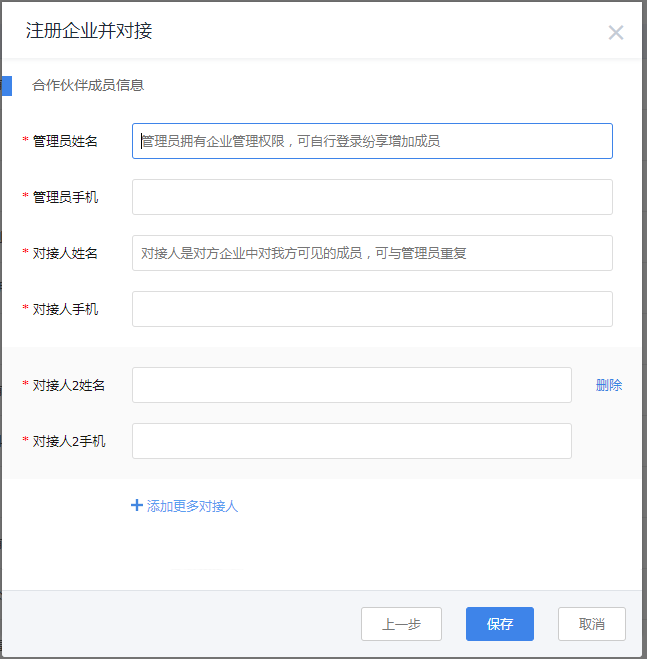Click the 管理员手机 label

[65, 197]
